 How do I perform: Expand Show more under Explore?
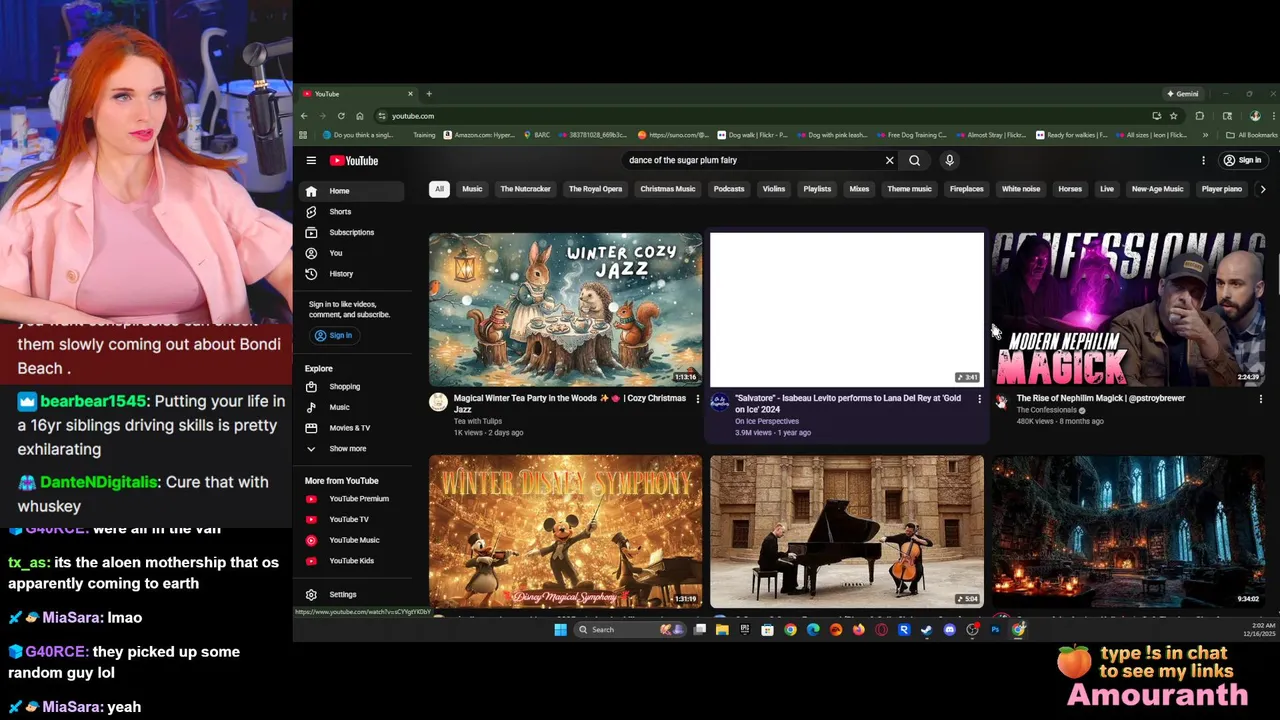[350, 449]
